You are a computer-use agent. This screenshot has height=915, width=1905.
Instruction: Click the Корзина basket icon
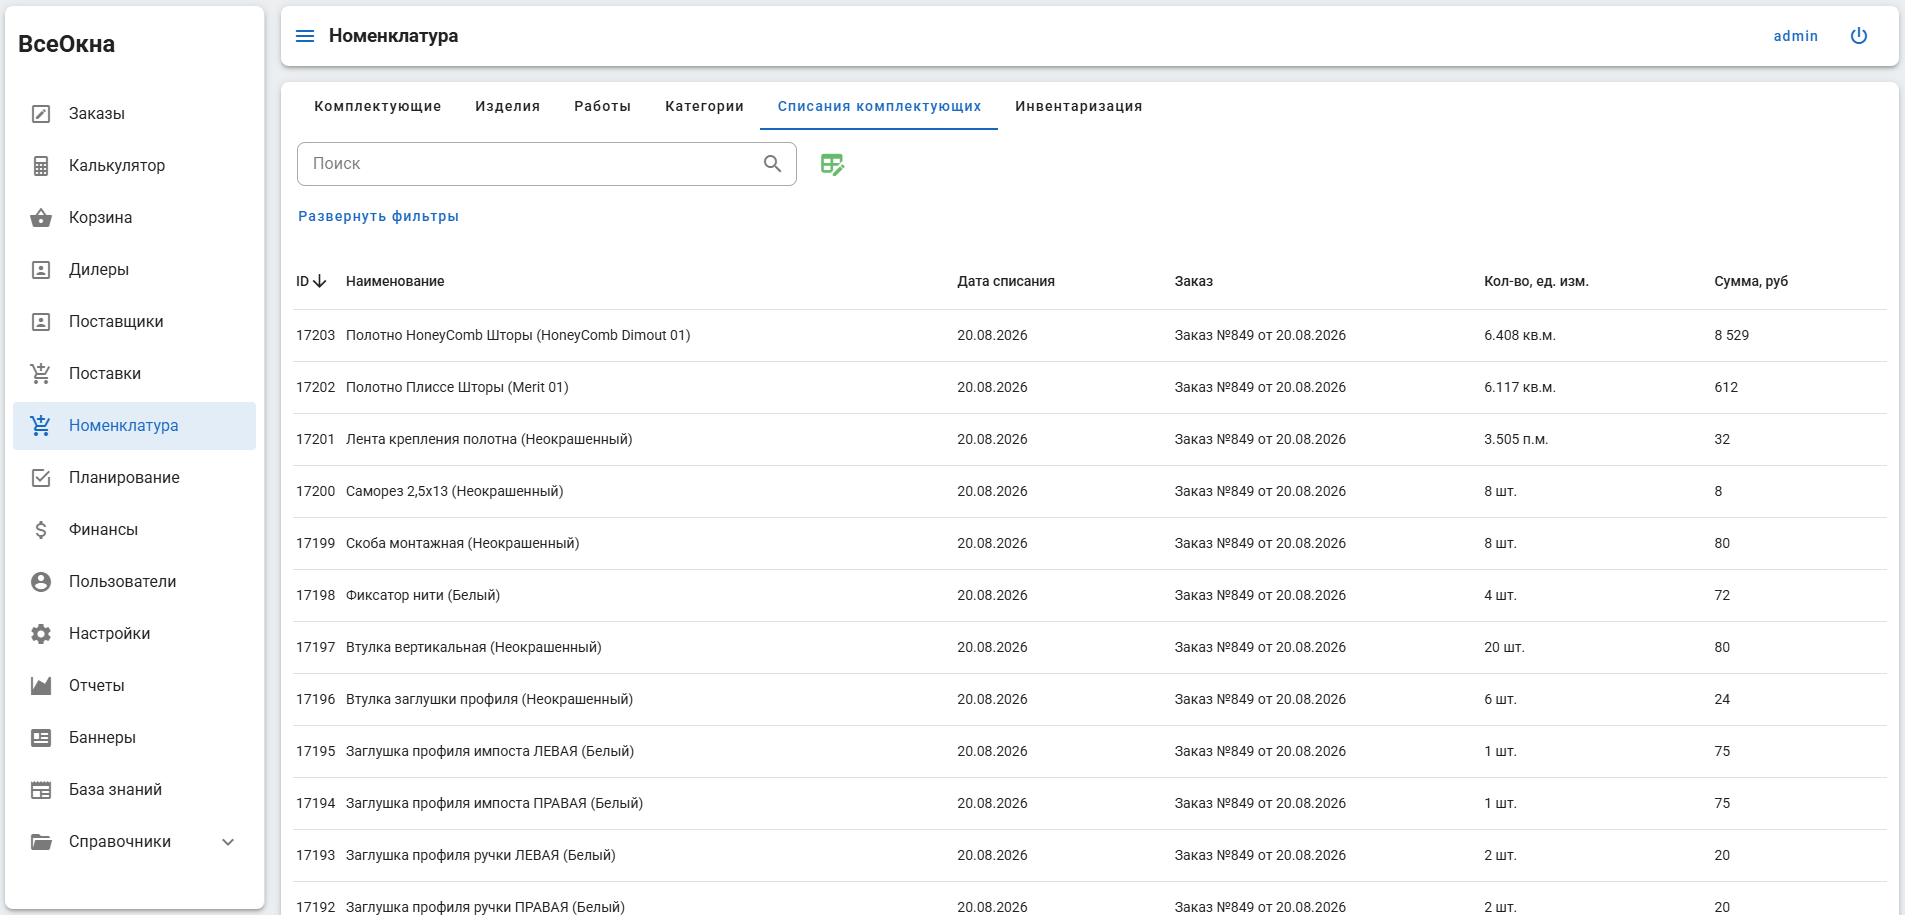coord(41,218)
